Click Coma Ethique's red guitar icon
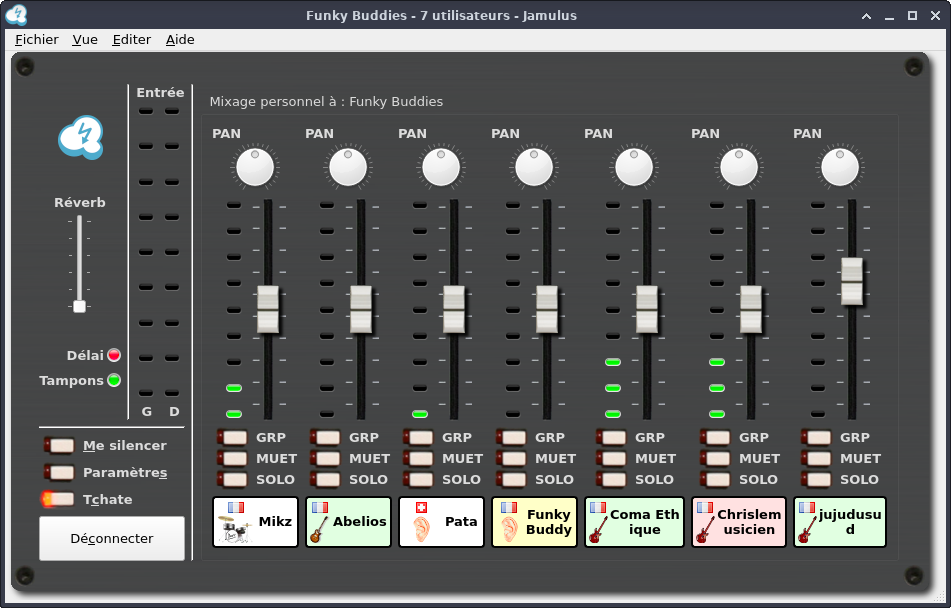951x608 pixels. [598, 529]
